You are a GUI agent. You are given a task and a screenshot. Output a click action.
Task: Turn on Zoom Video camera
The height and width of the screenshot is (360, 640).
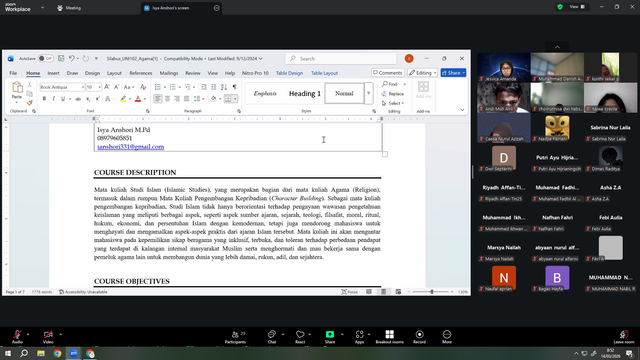pyautogui.click(x=48, y=337)
